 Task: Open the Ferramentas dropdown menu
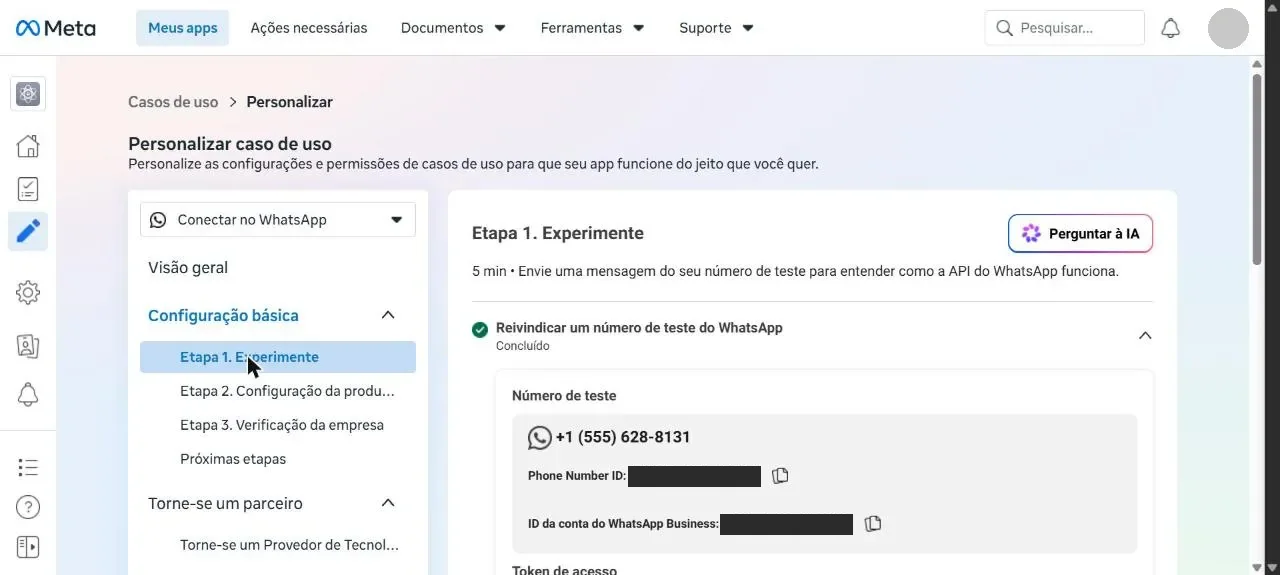point(592,28)
